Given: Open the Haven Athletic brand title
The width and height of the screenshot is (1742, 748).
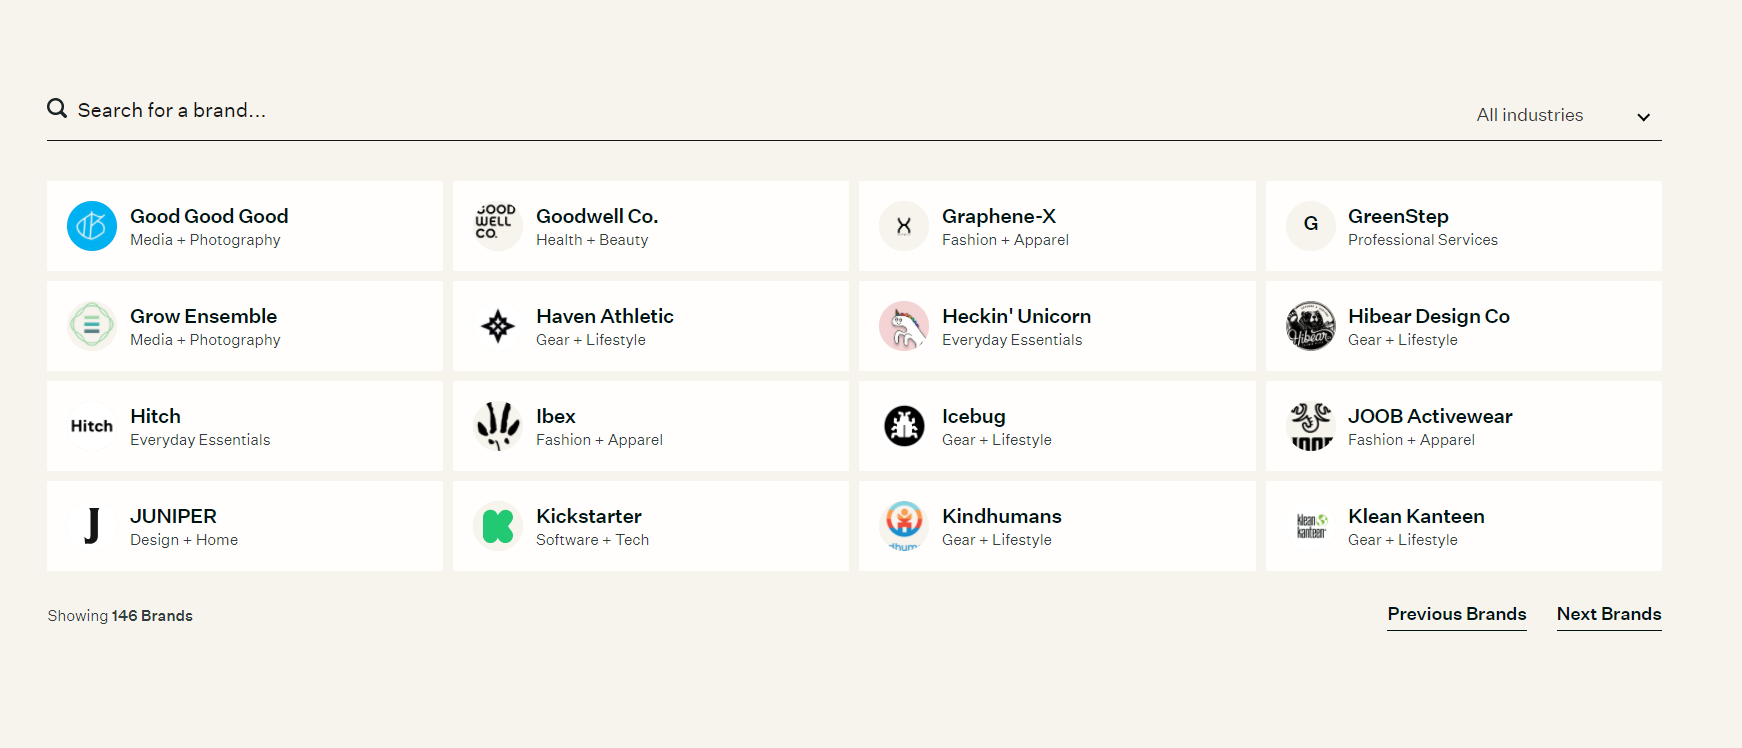Looking at the screenshot, I should pos(605,316).
